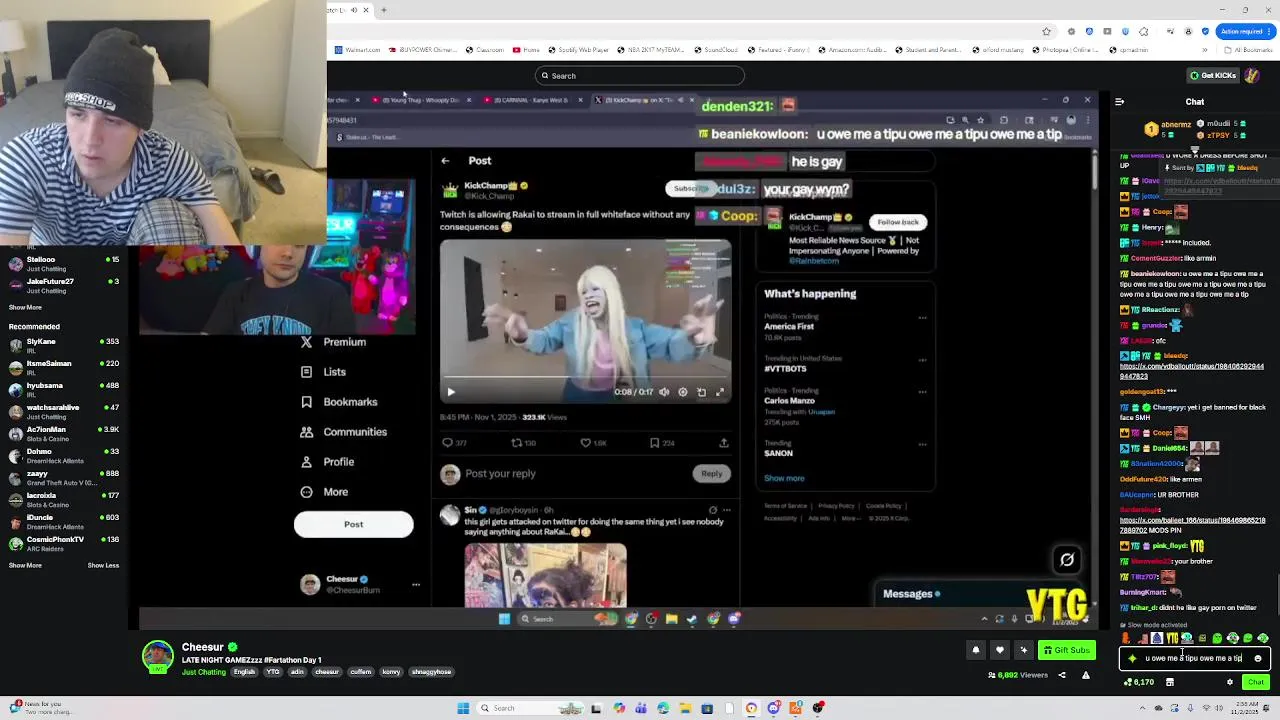Image resolution: width=1280 pixels, height=720 pixels.
Task: Open Lists in the X sidebar
Action: click(323, 372)
